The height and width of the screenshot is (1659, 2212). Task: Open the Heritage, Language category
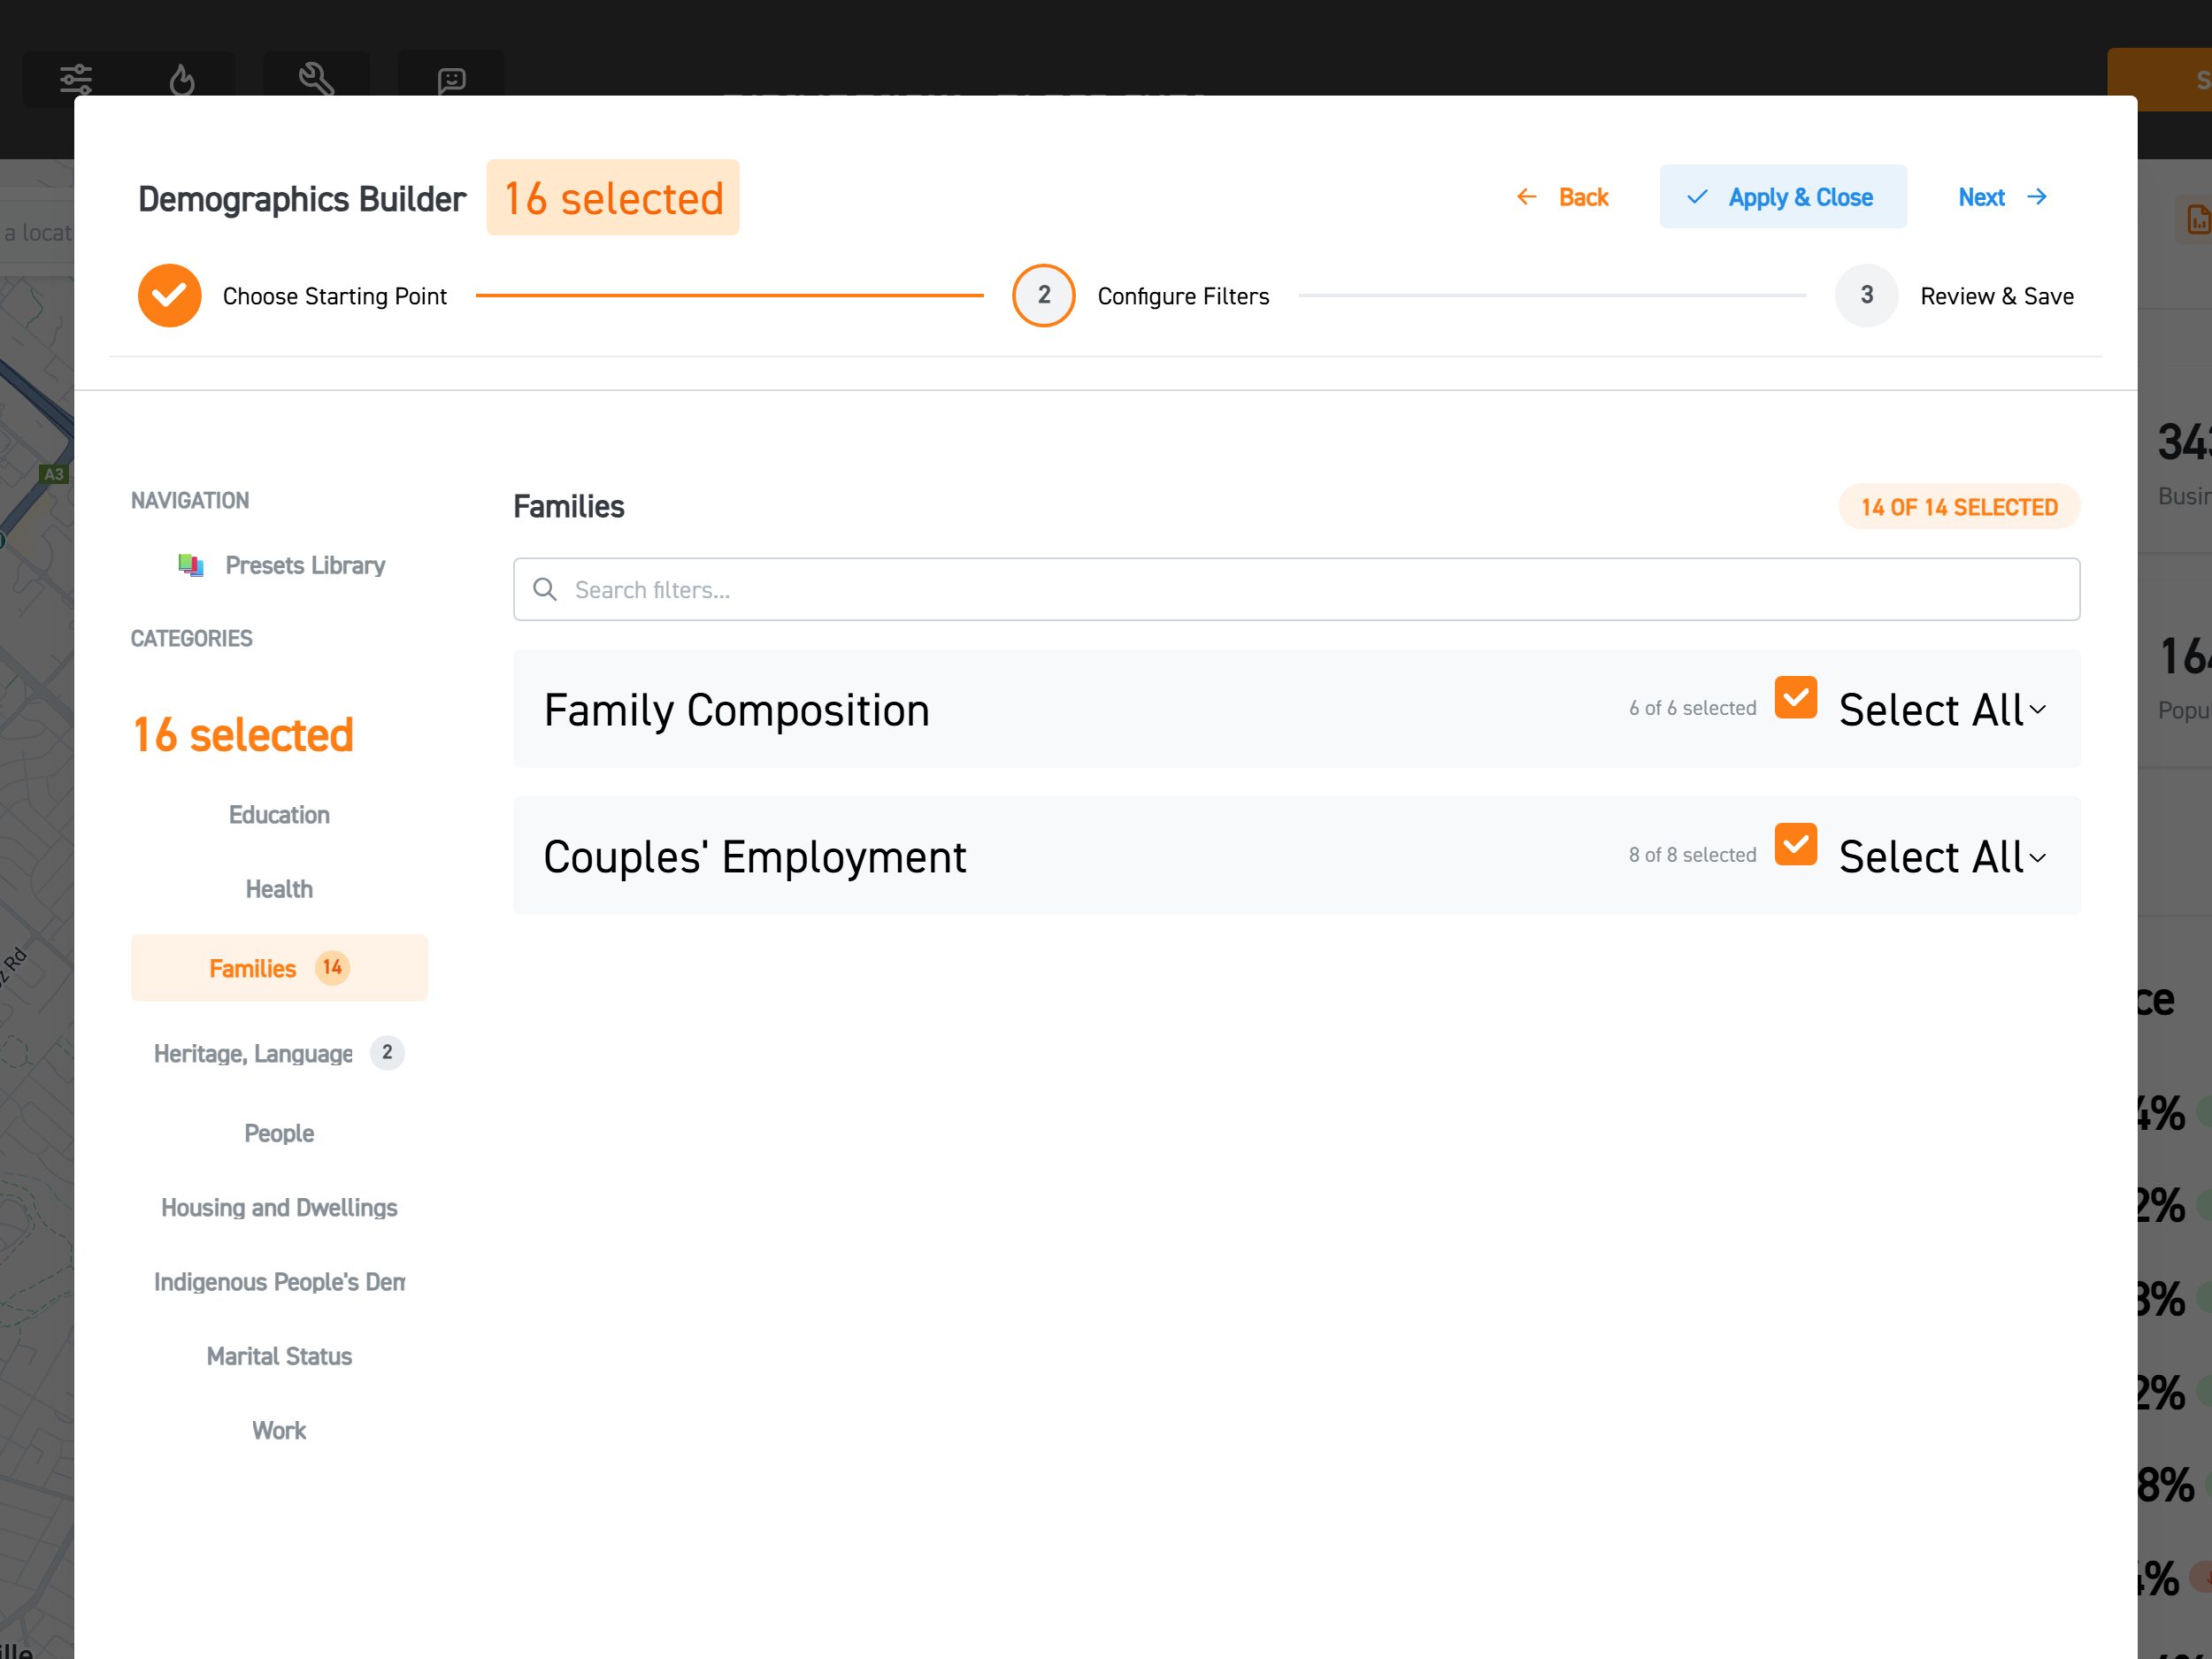coord(253,1053)
